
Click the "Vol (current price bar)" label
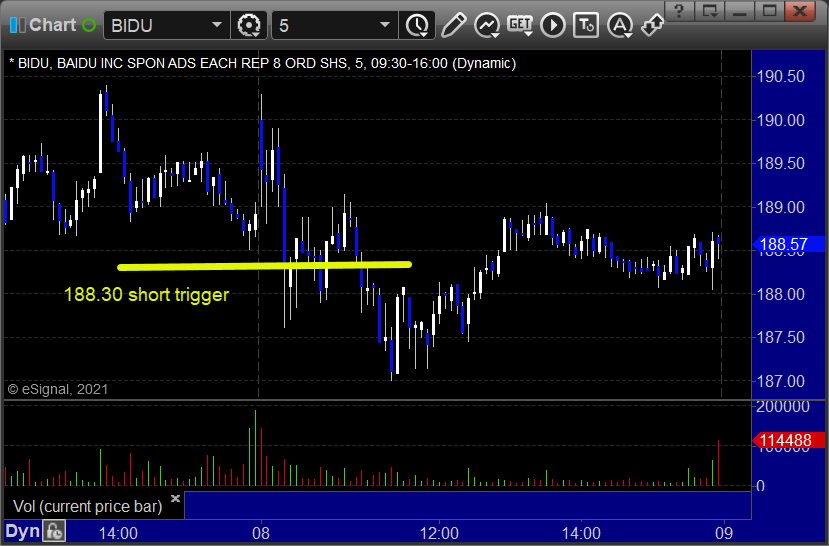click(x=88, y=506)
